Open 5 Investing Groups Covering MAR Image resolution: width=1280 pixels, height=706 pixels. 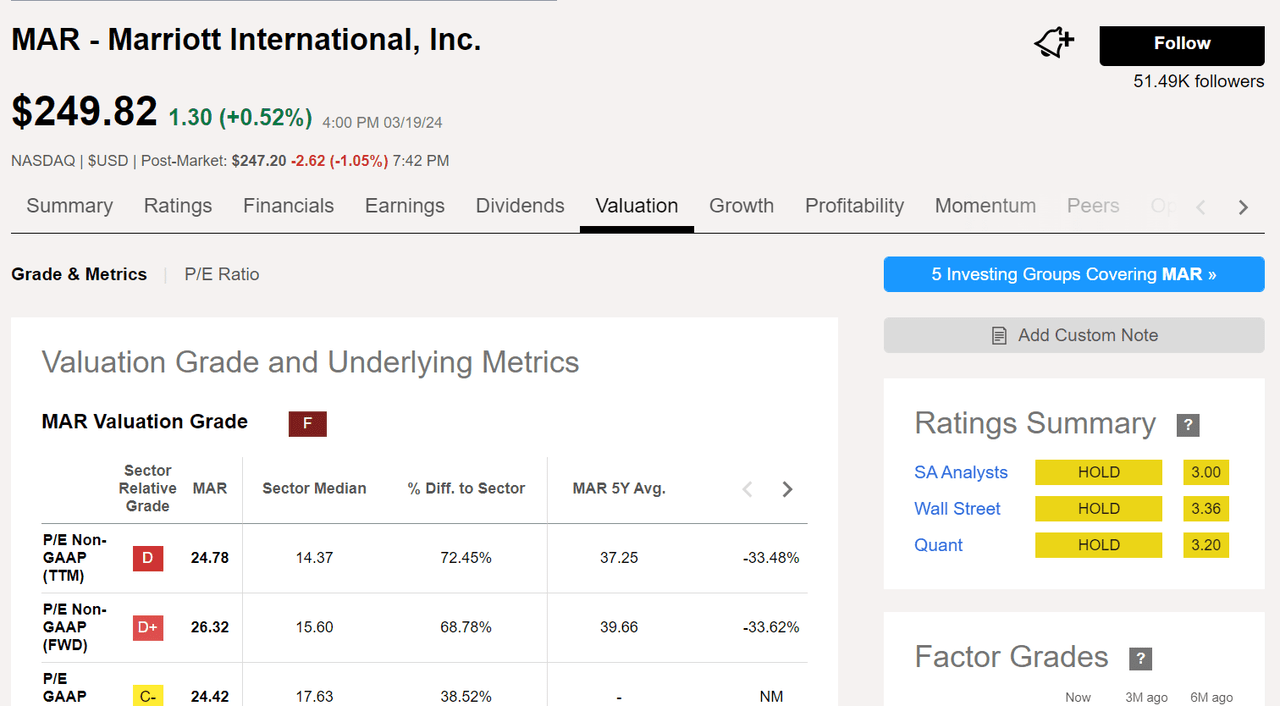point(1074,274)
